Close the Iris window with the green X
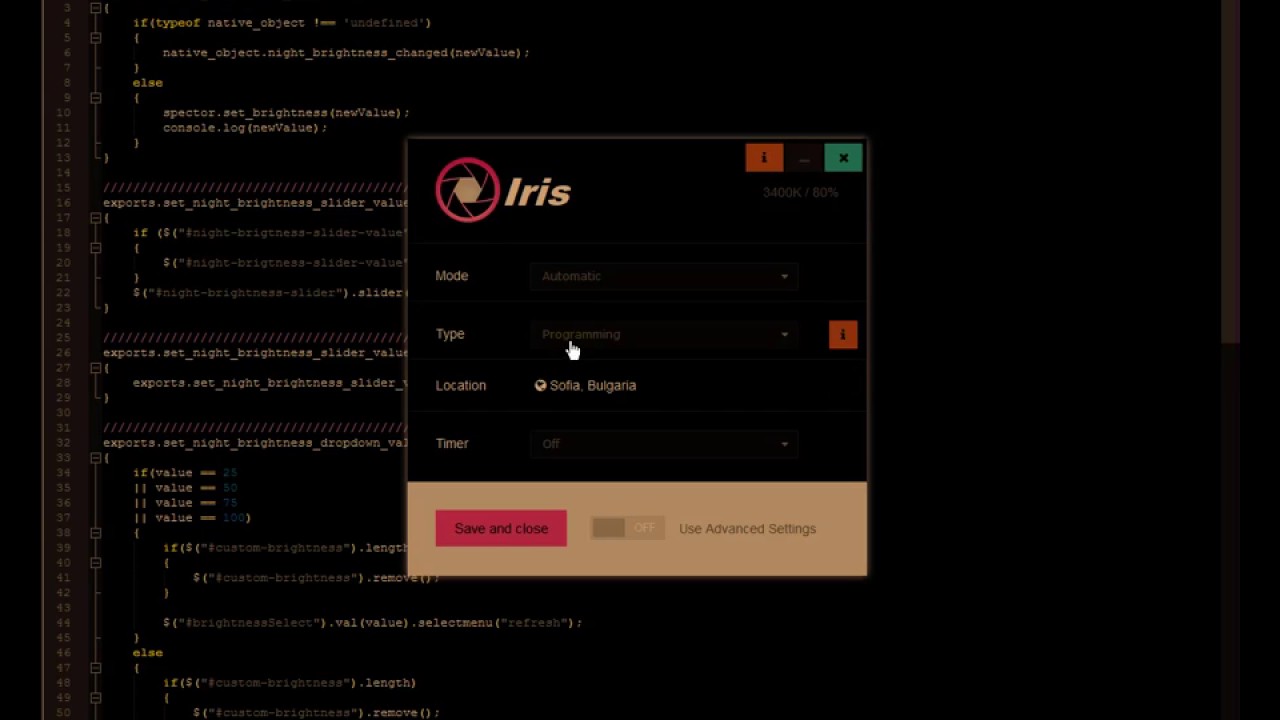This screenshot has width=1280, height=720. [843, 158]
